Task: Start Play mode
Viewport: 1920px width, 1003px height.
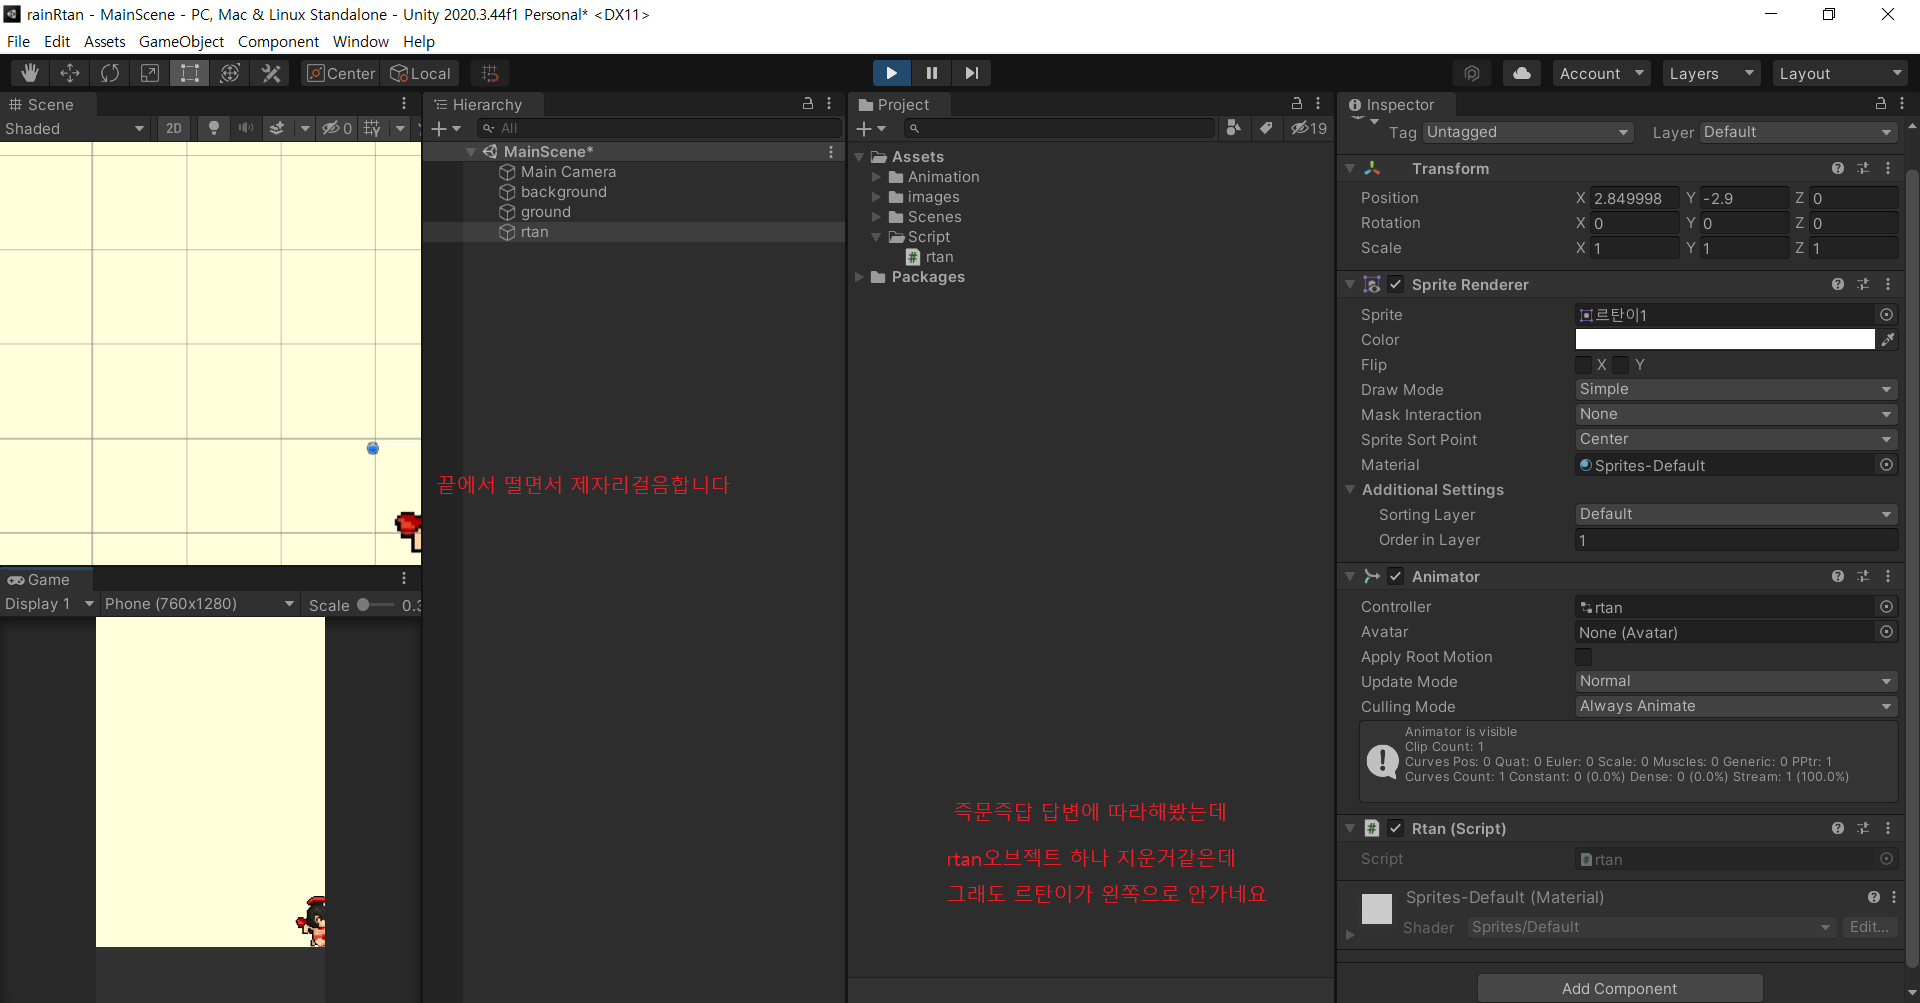Action: (891, 73)
